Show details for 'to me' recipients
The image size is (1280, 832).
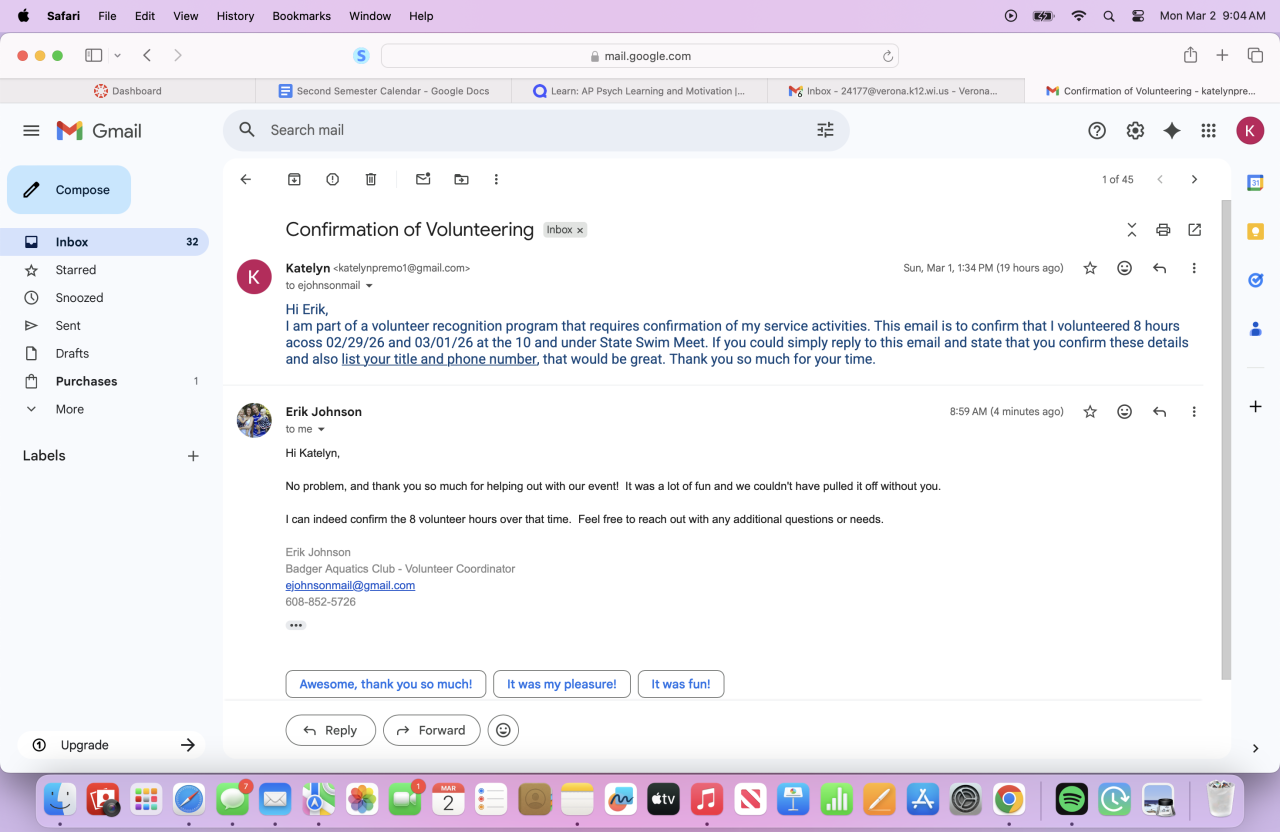[x=321, y=429]
